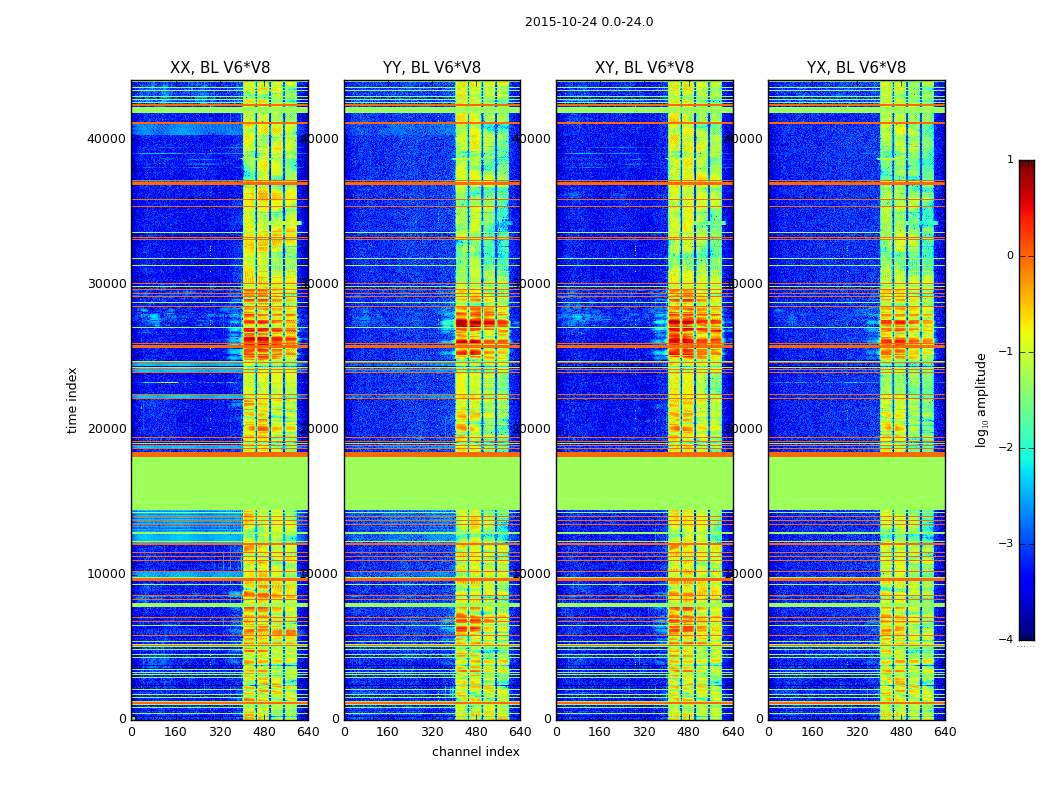Click the 'channel index' x-axis label
1050x800 pixels.
pyautogui.click(x=475, y=752)
